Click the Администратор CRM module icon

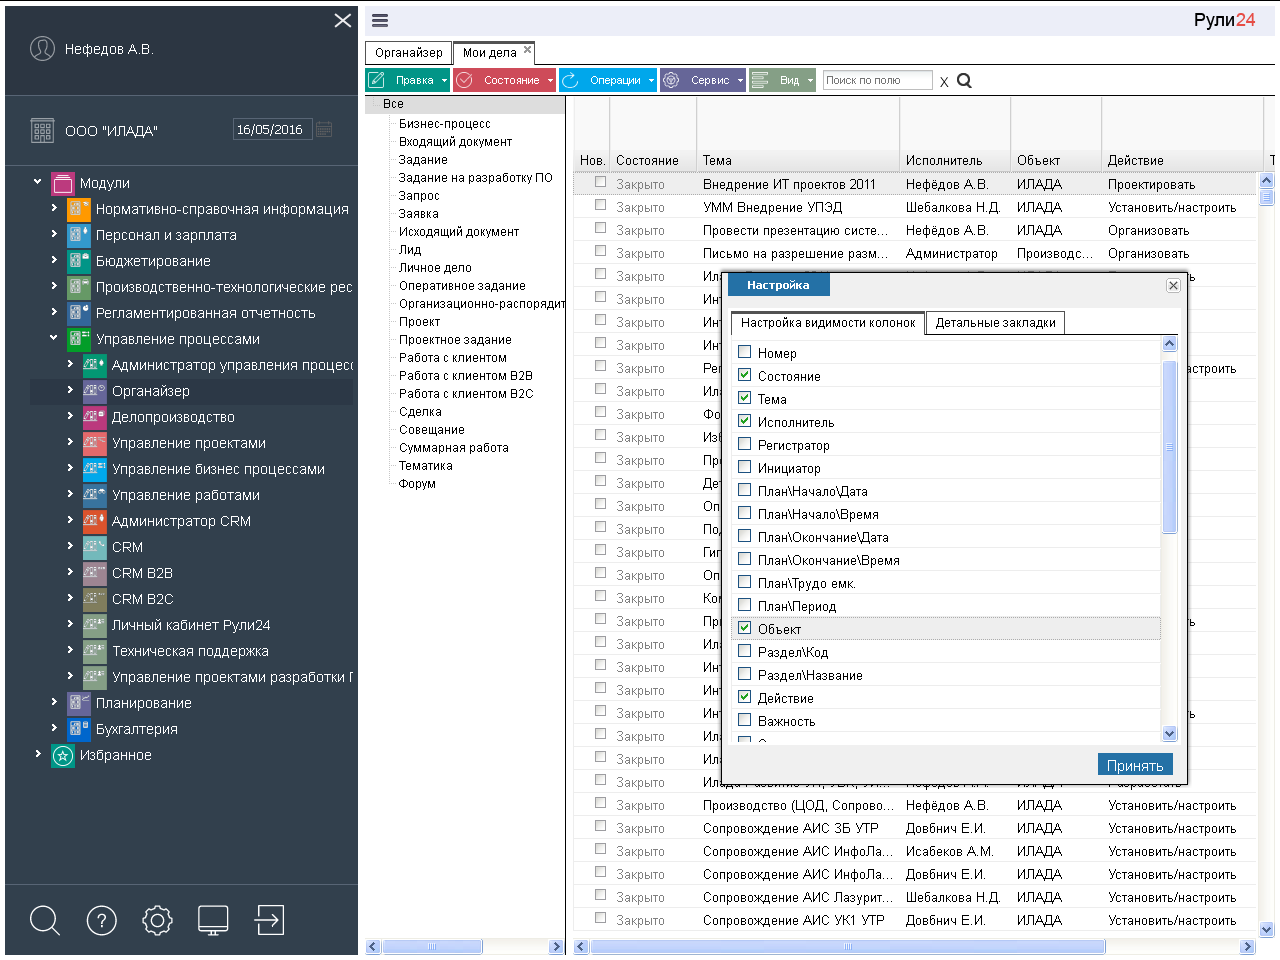(95, 521)
